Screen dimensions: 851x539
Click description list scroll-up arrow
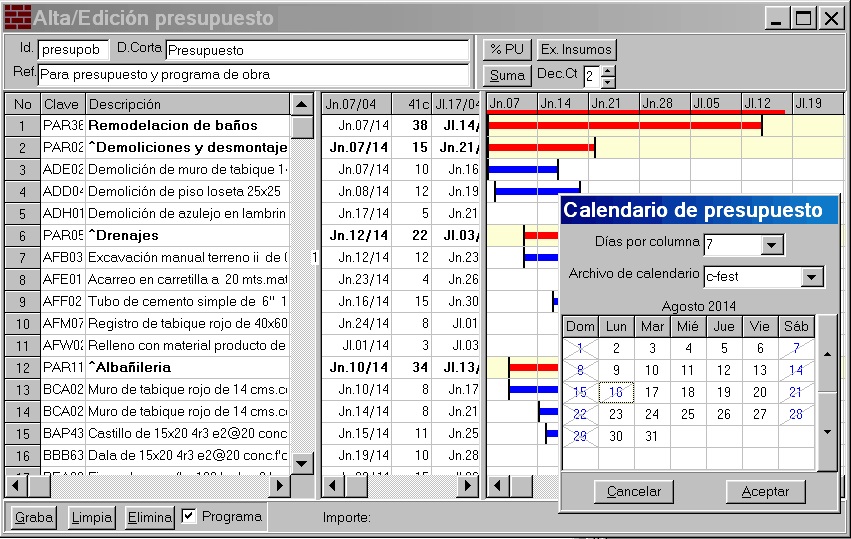302,104
